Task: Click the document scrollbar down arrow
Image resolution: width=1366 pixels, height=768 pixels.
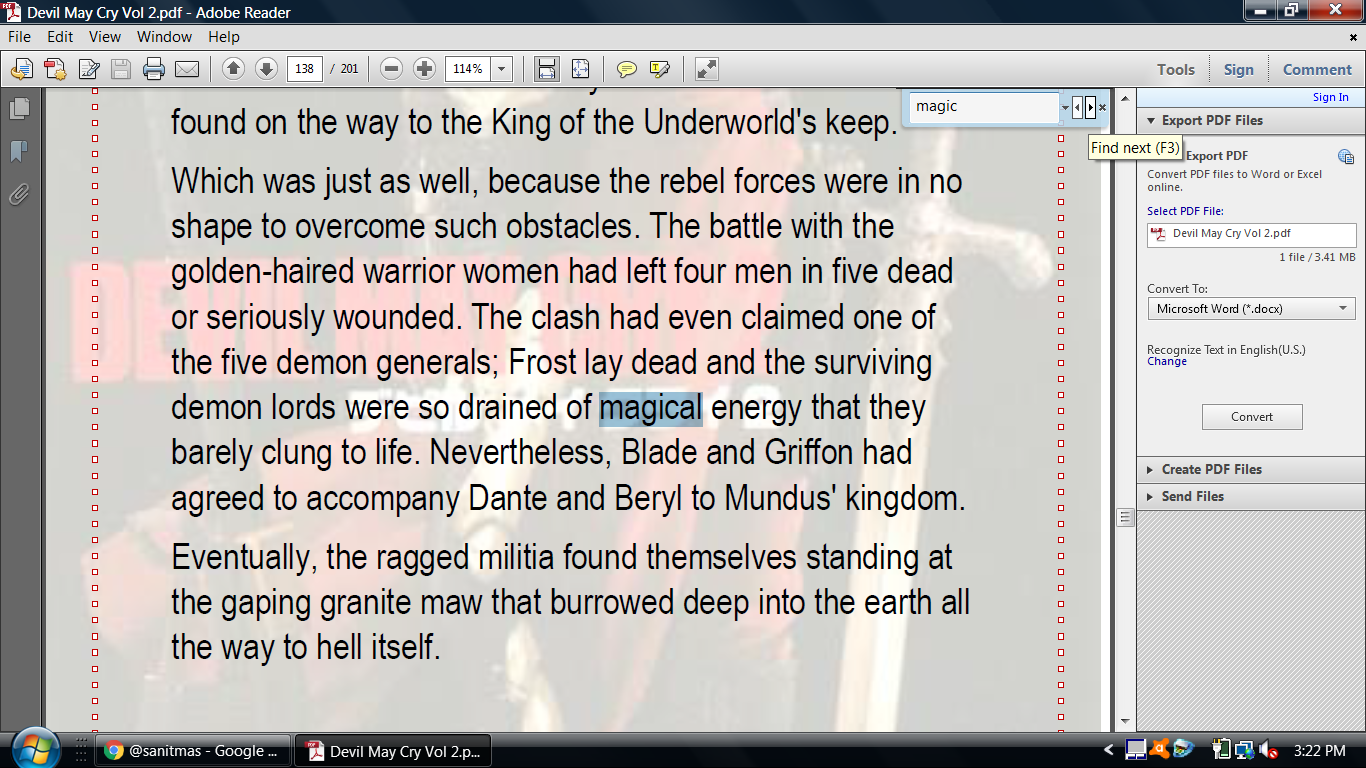Action: click(1125, 721)
